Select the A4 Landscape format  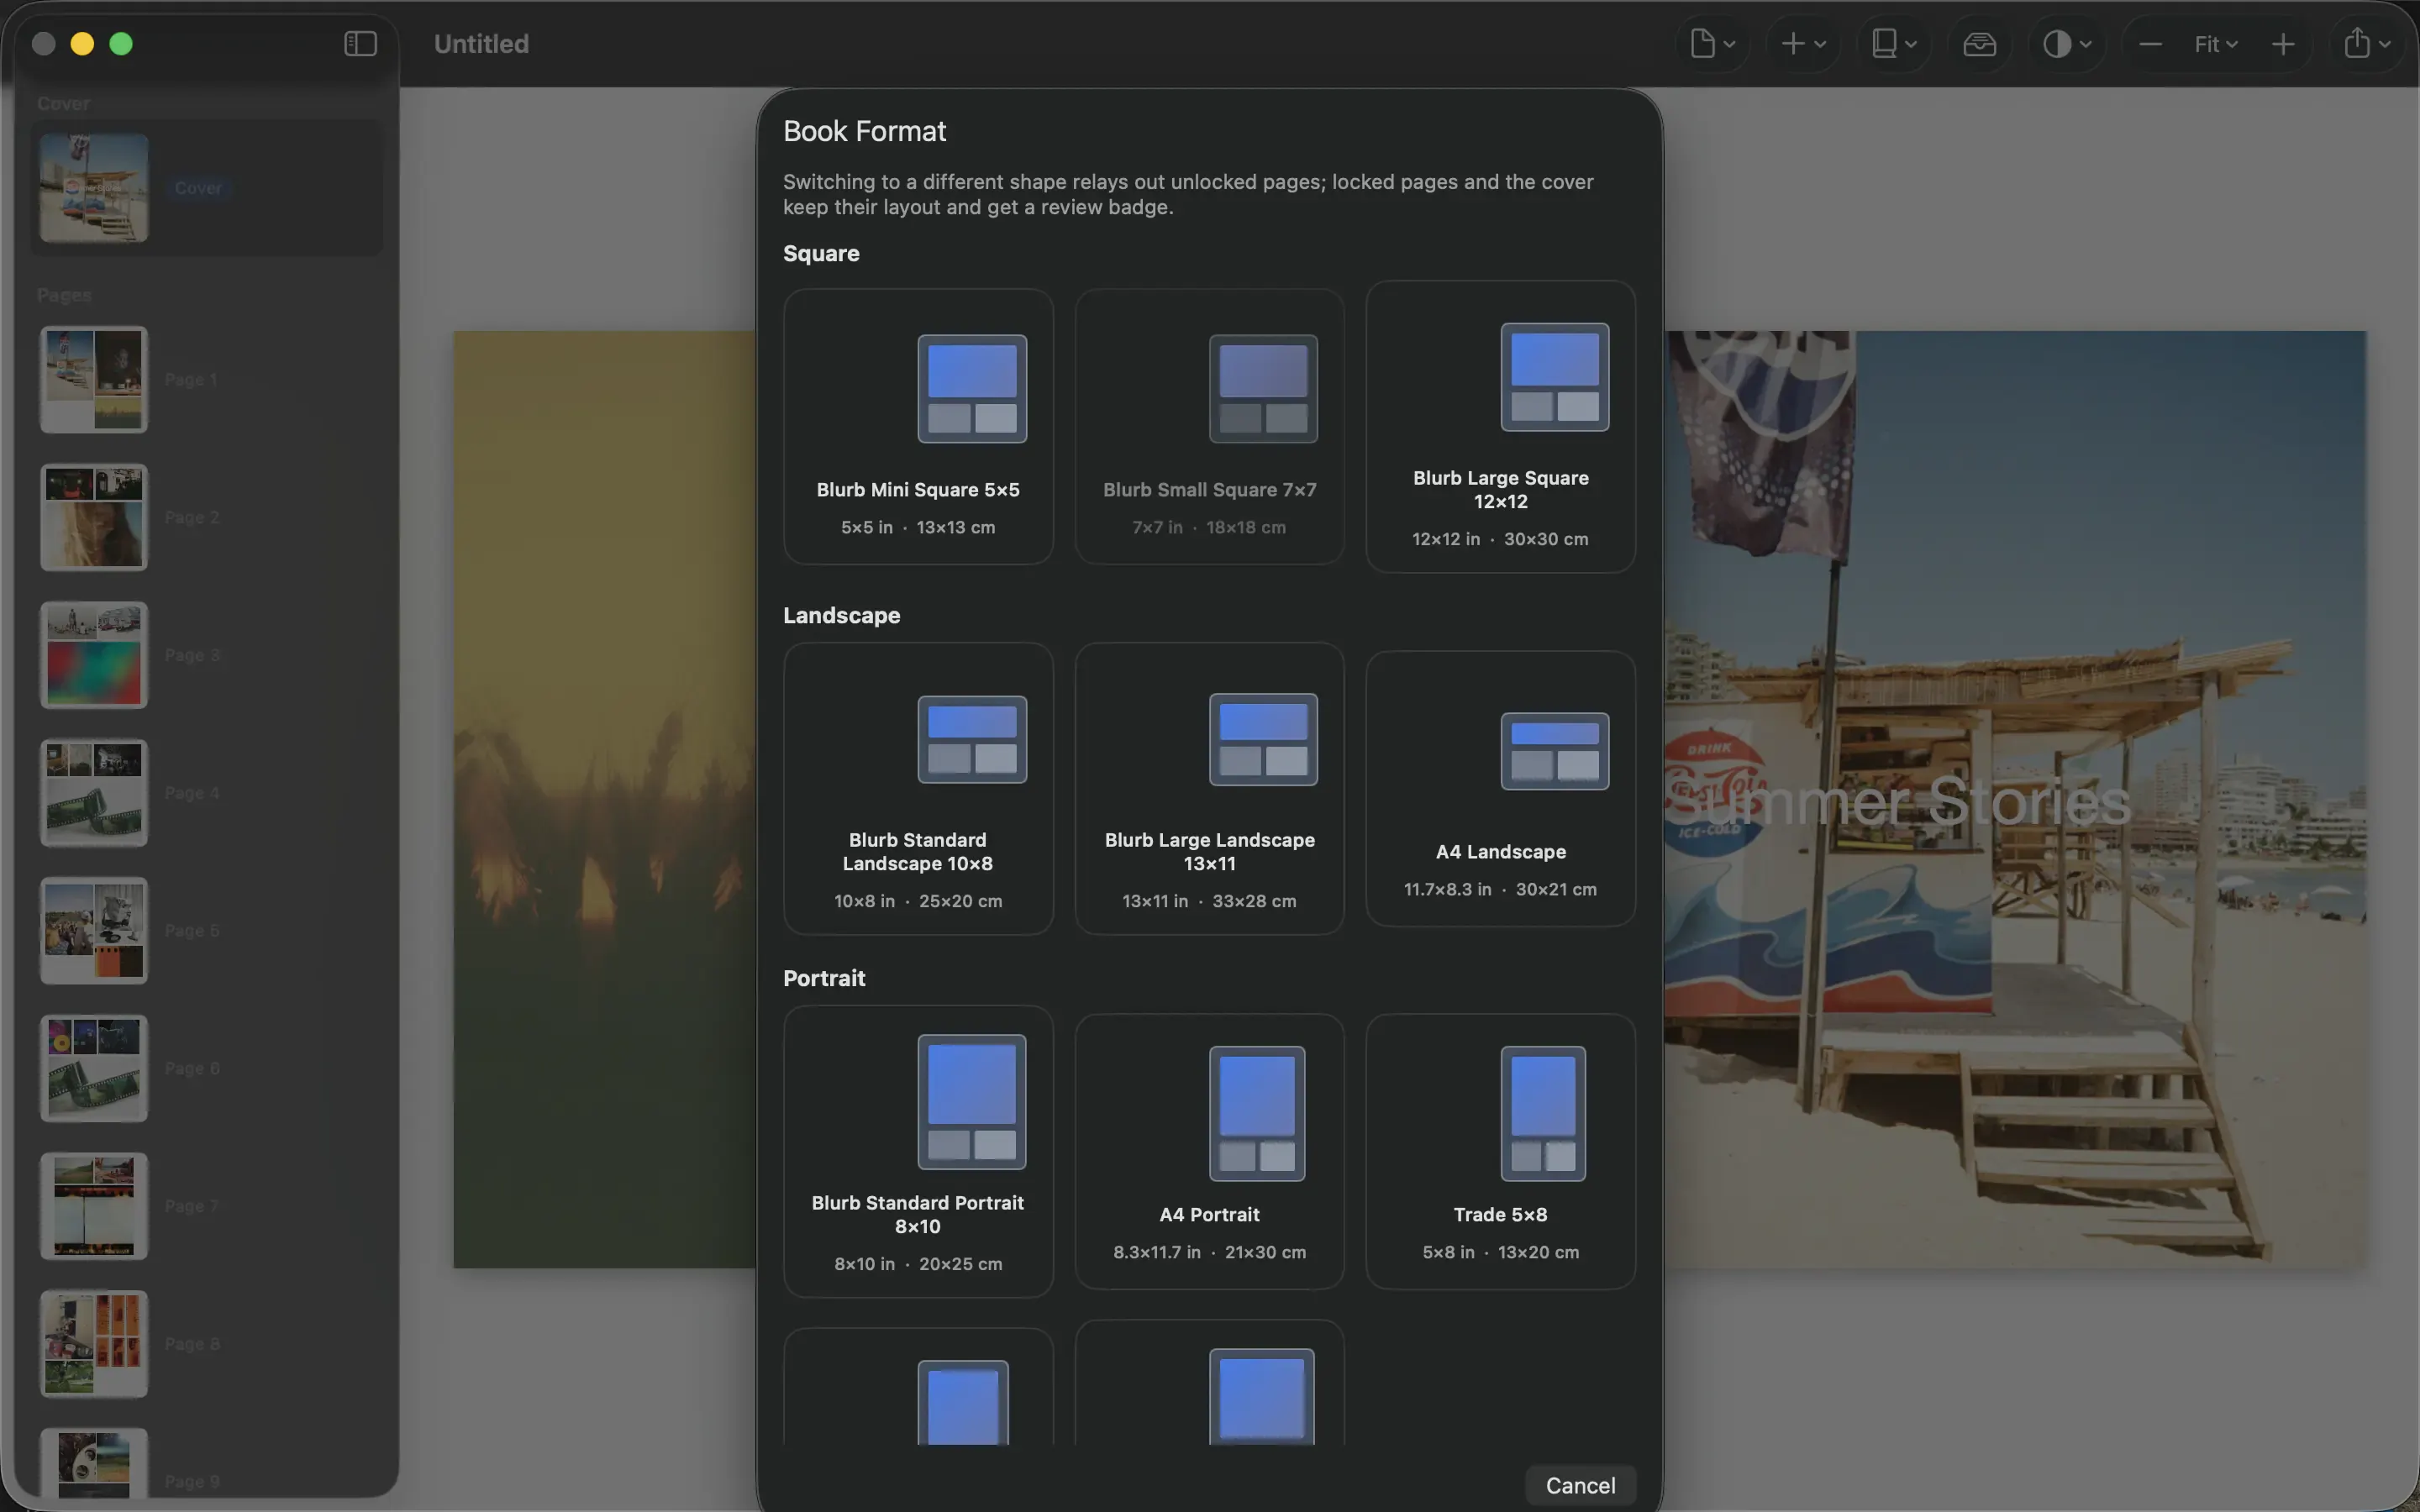click(x=1500, y=789)
